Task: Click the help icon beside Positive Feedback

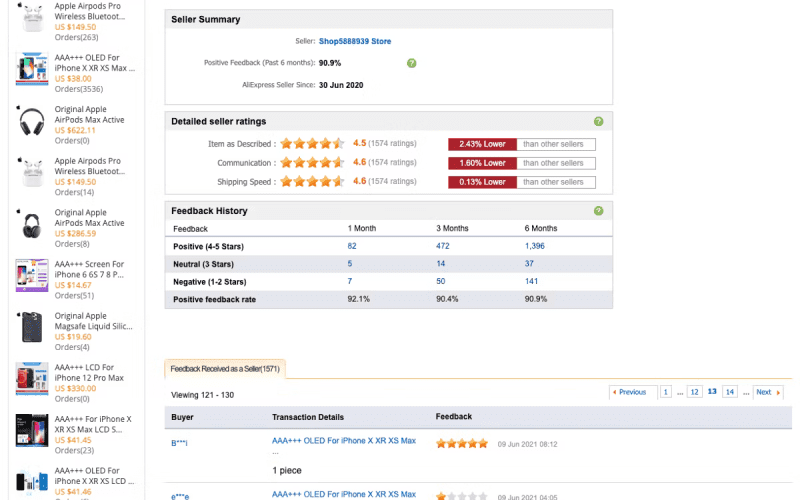Action: (412, 63)
